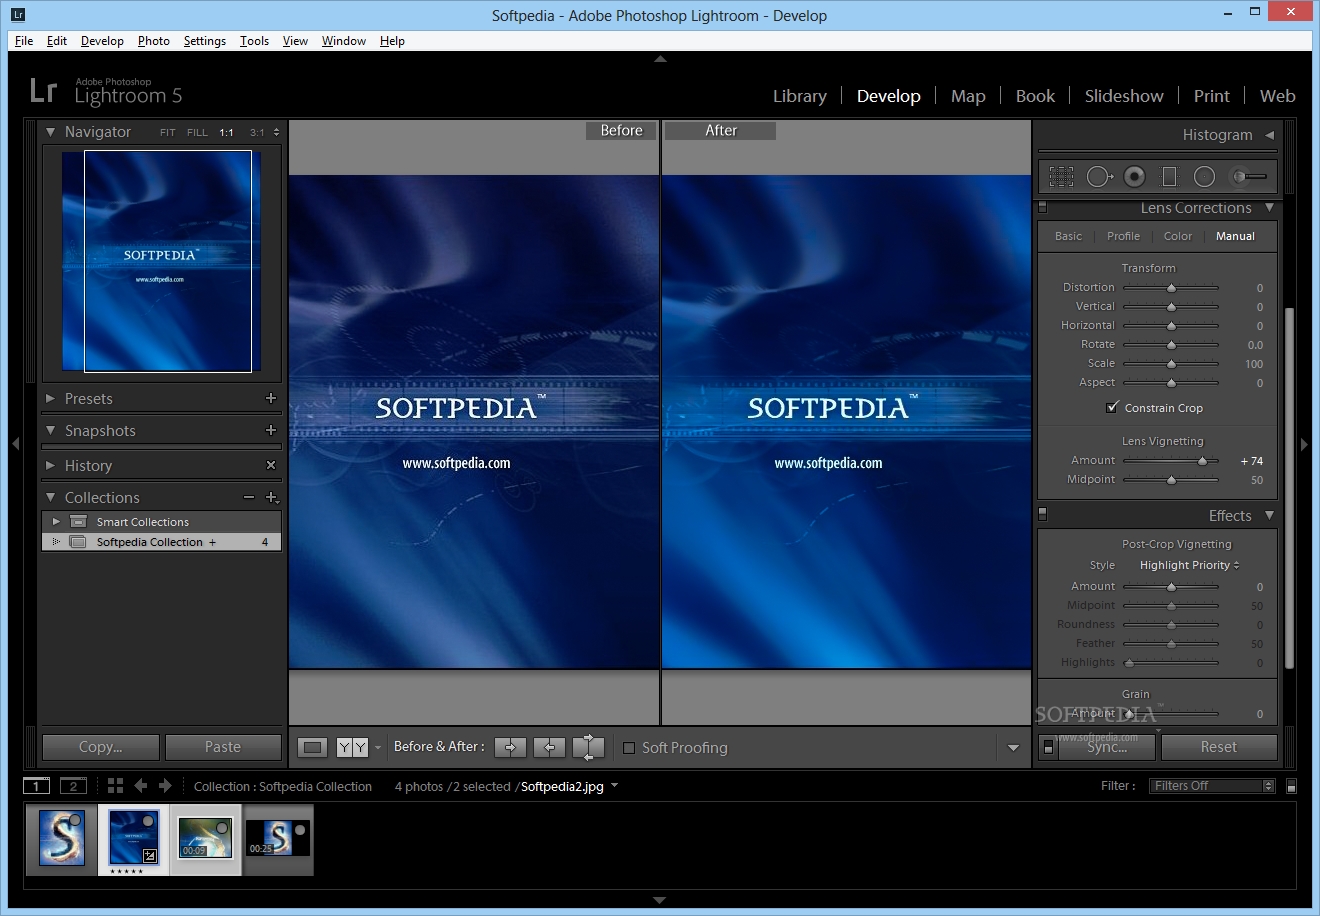The width and height of the screenshot is (1320, 916).
Task: Copy After settings to Before
Action: pyautogui.click(x=549, y=747)
